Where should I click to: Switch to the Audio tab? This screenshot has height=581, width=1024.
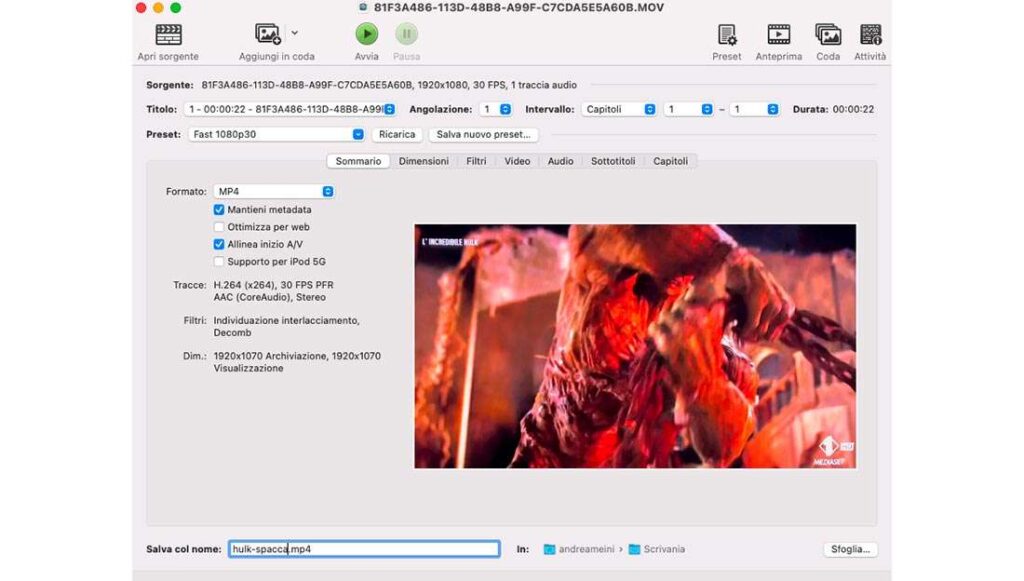560,161
